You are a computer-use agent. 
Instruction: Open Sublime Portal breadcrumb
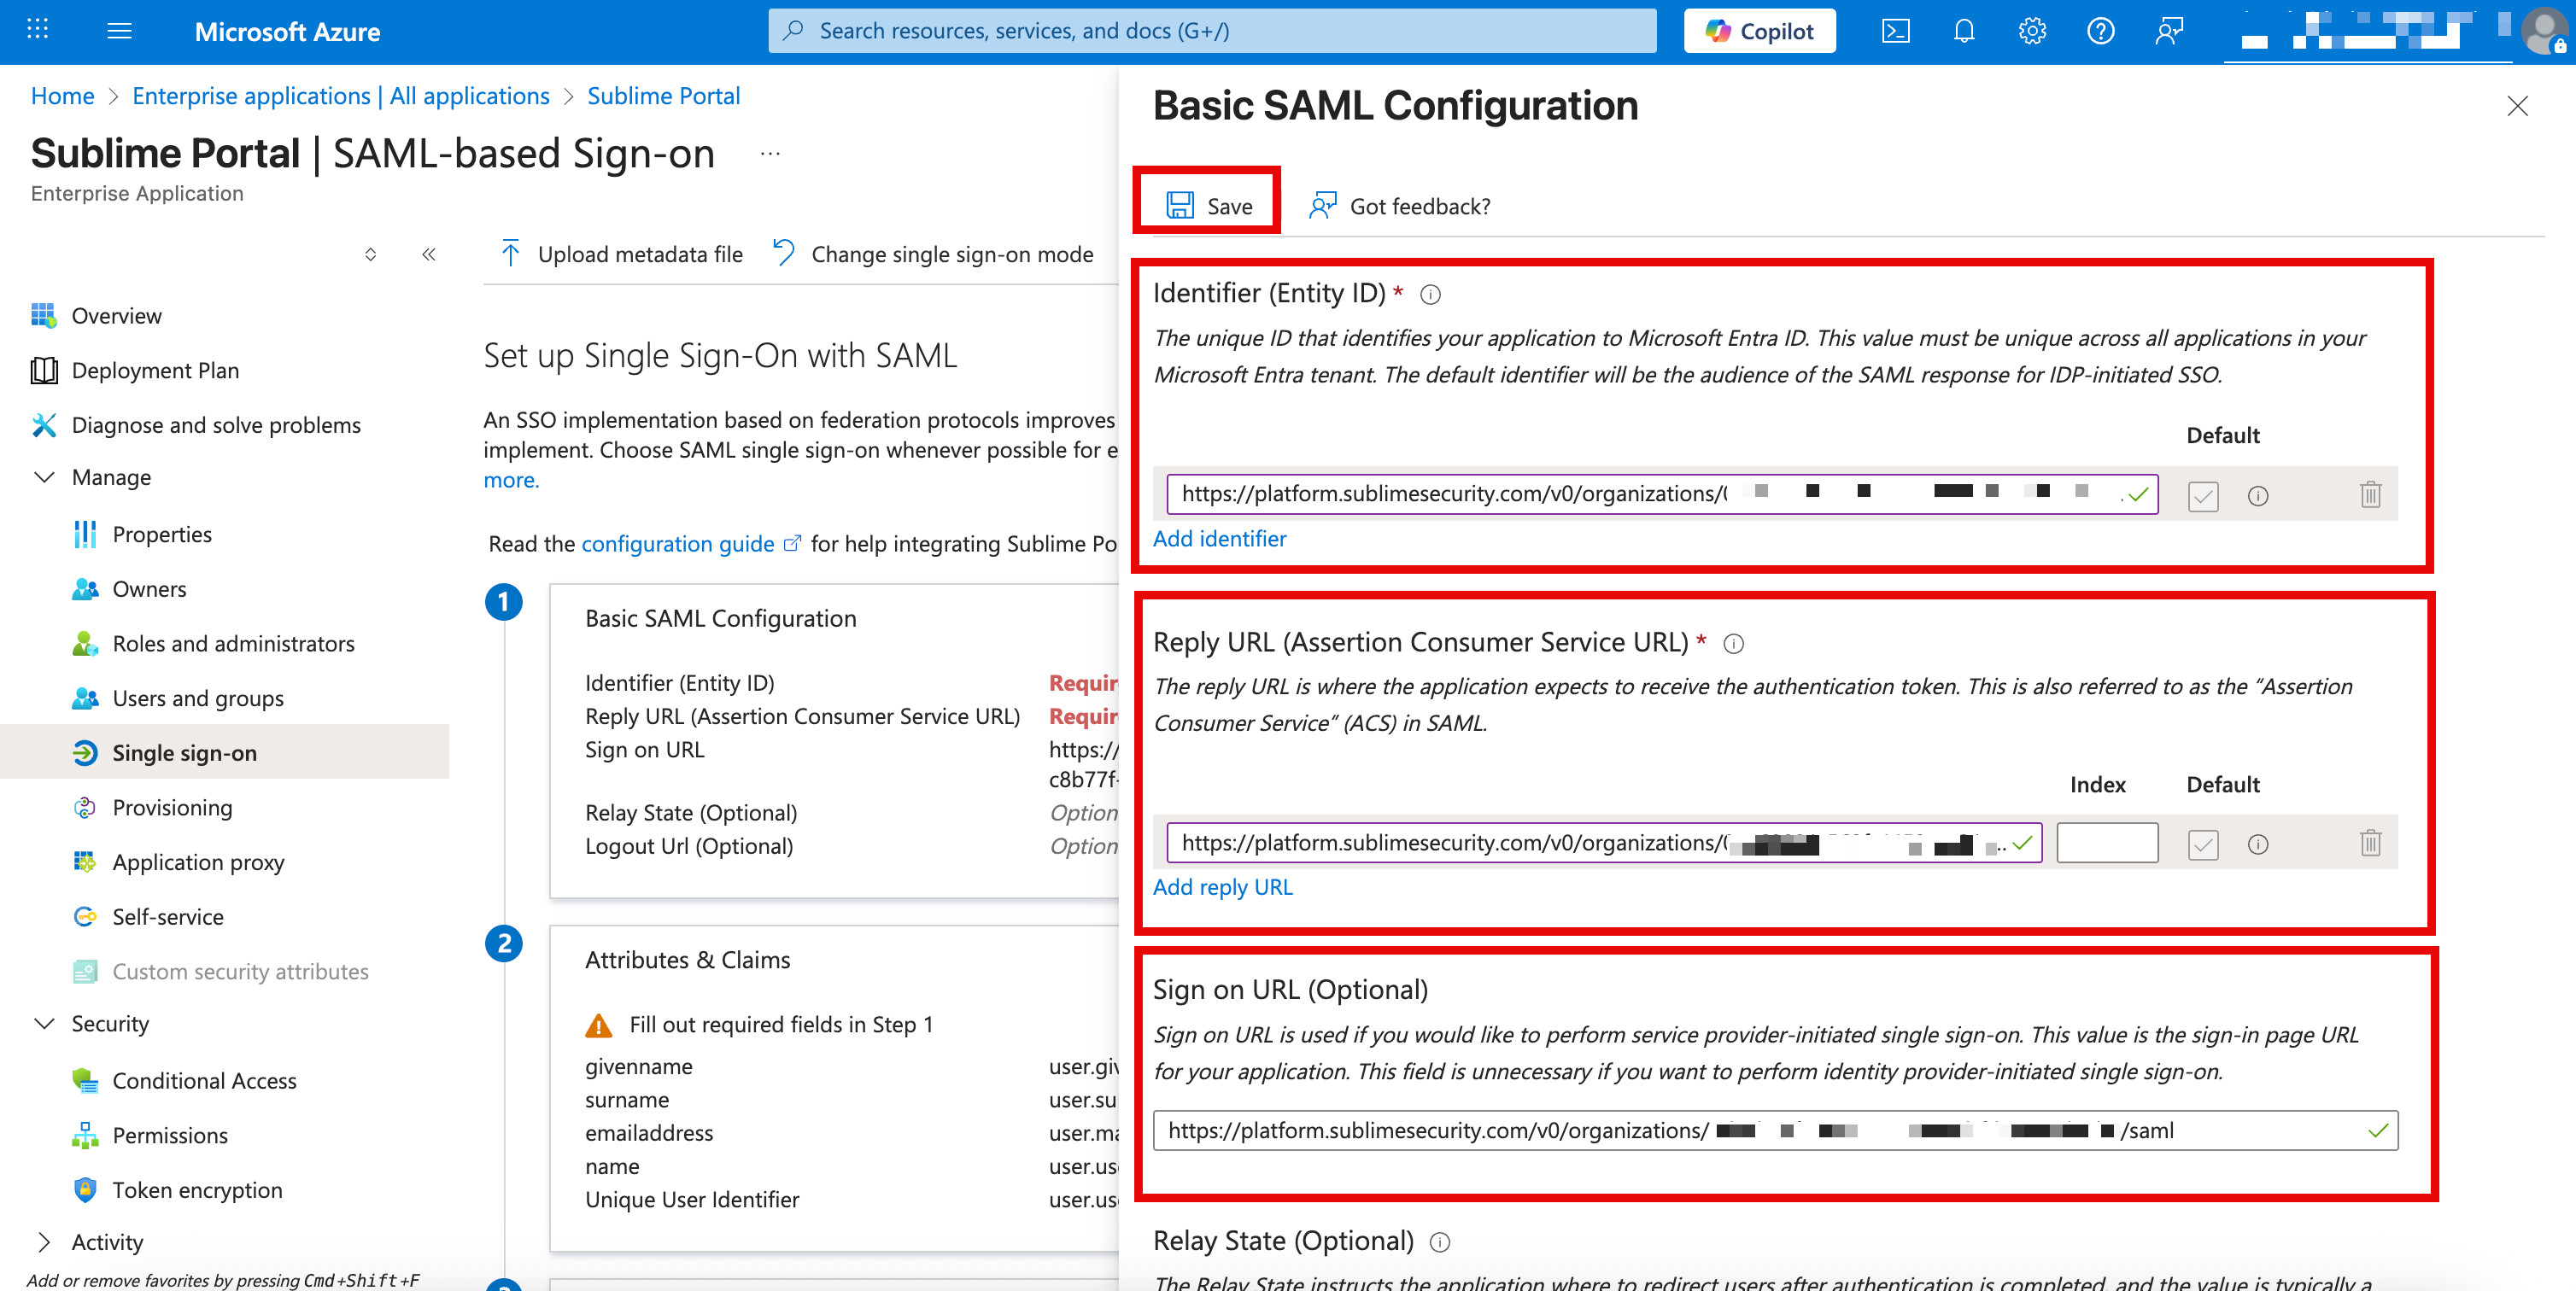(663, 96)
